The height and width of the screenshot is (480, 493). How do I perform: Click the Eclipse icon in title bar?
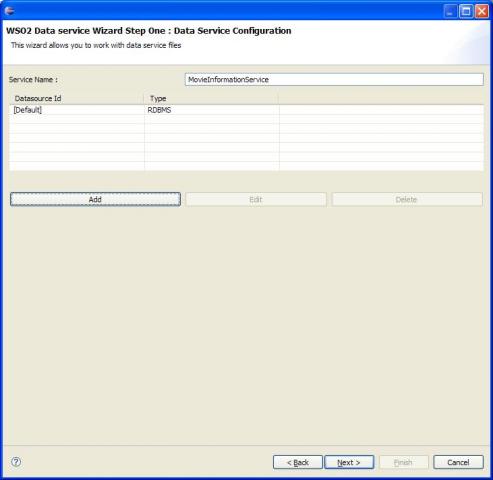10,11
